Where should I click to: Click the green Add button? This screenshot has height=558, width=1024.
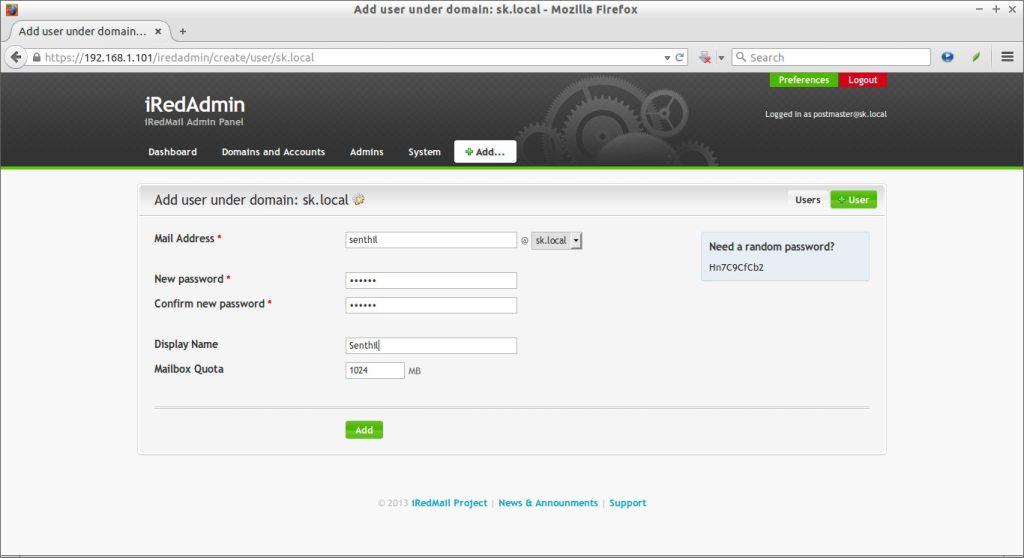click(364, 430)
